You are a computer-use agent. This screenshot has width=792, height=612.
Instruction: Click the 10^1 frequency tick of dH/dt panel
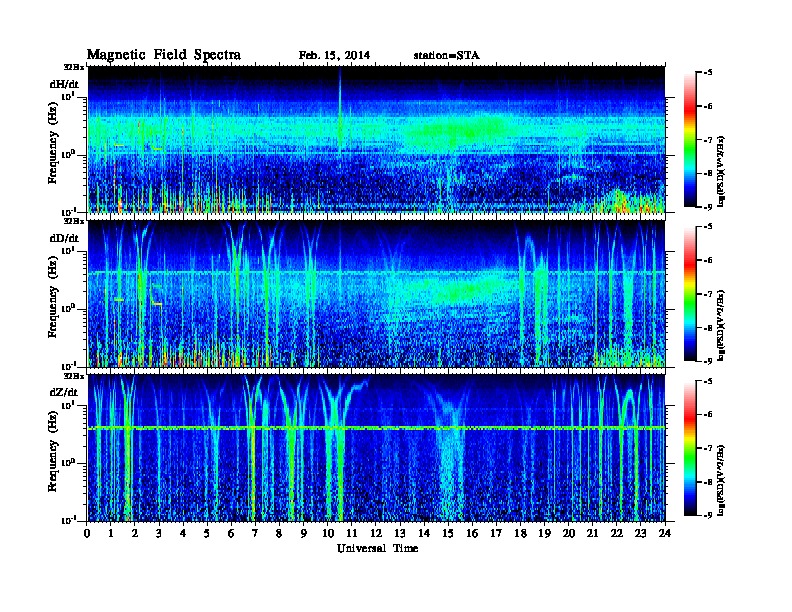(69, 96)
